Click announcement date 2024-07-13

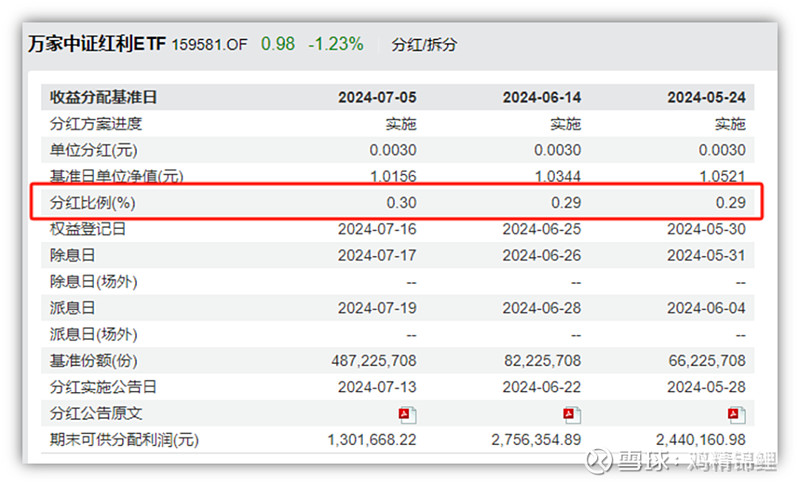click(377, 387)
